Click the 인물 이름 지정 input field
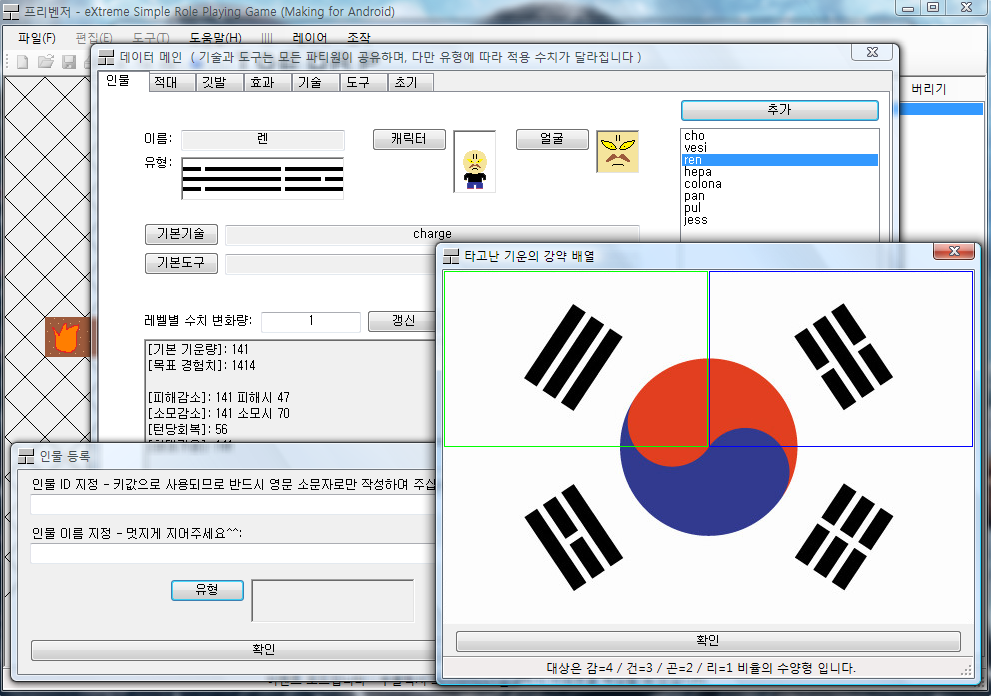The image size is (991, 696). tap(234, 554)
